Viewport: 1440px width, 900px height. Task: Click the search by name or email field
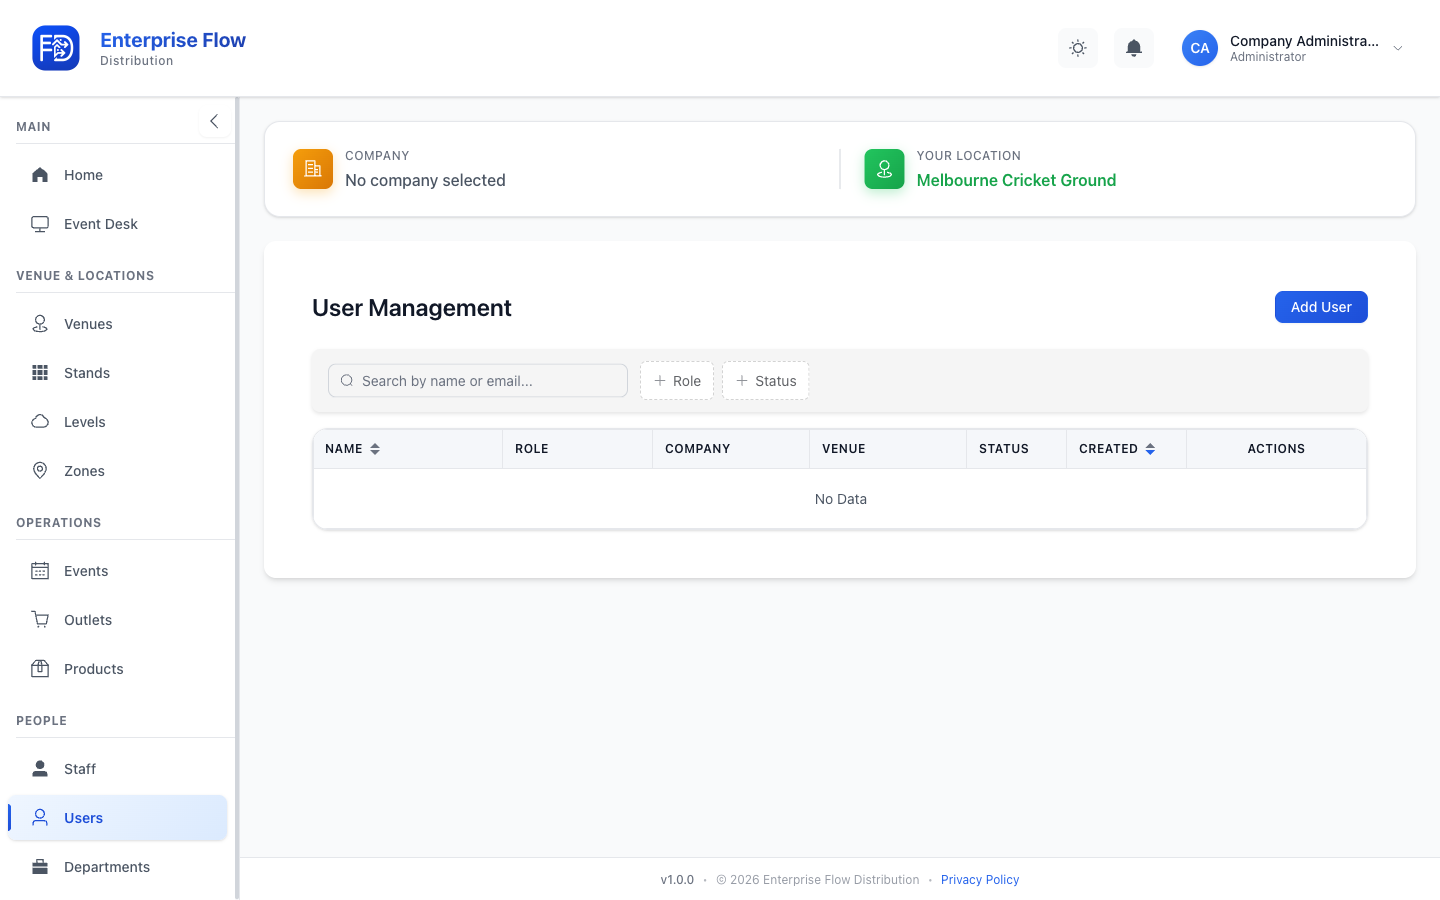click(x=478, y=381)
